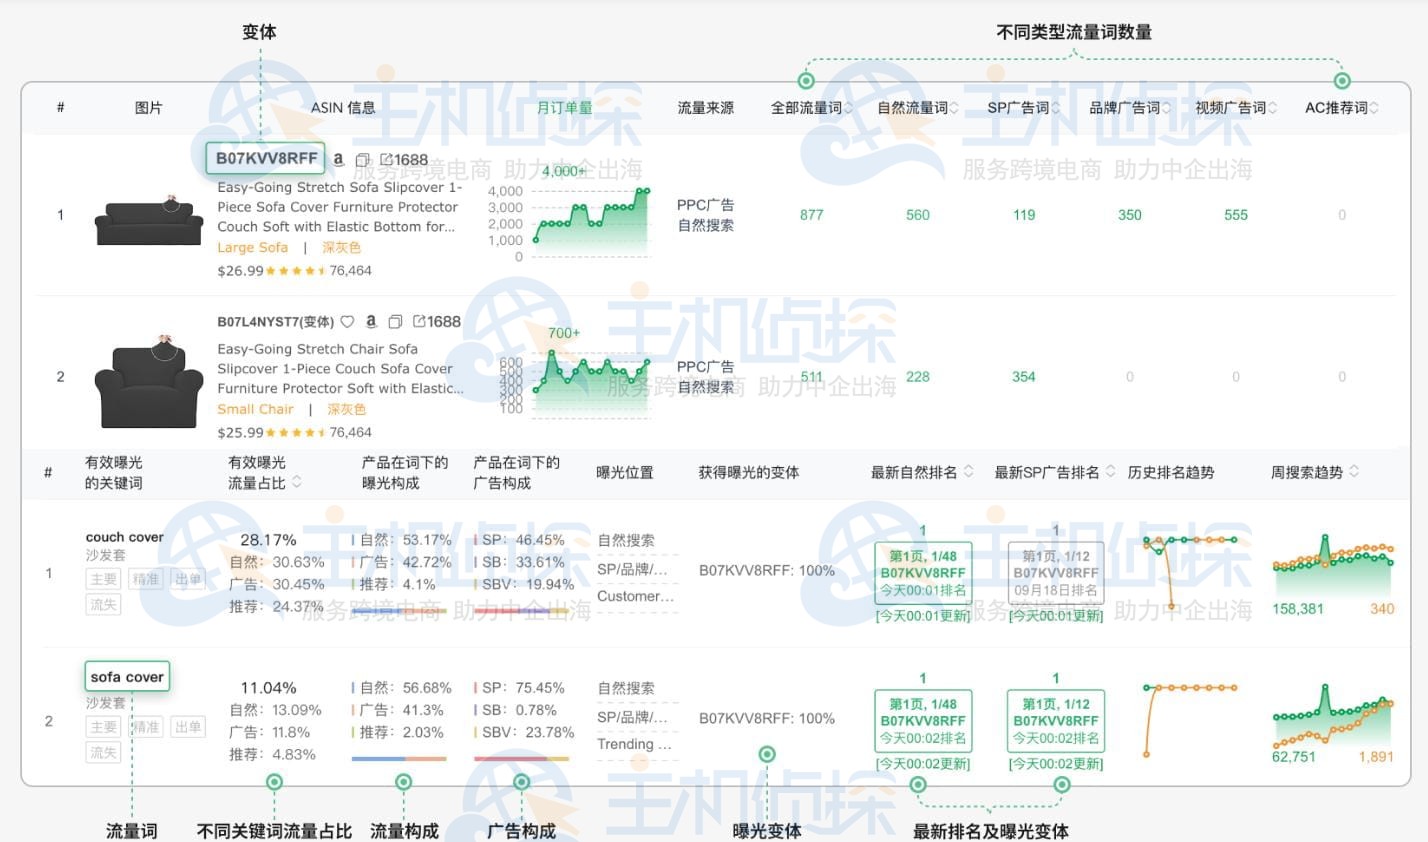The image size is (1428, 842).
Task: Click the sofa cover SP ad rank box
Action: coord(1055,718)
